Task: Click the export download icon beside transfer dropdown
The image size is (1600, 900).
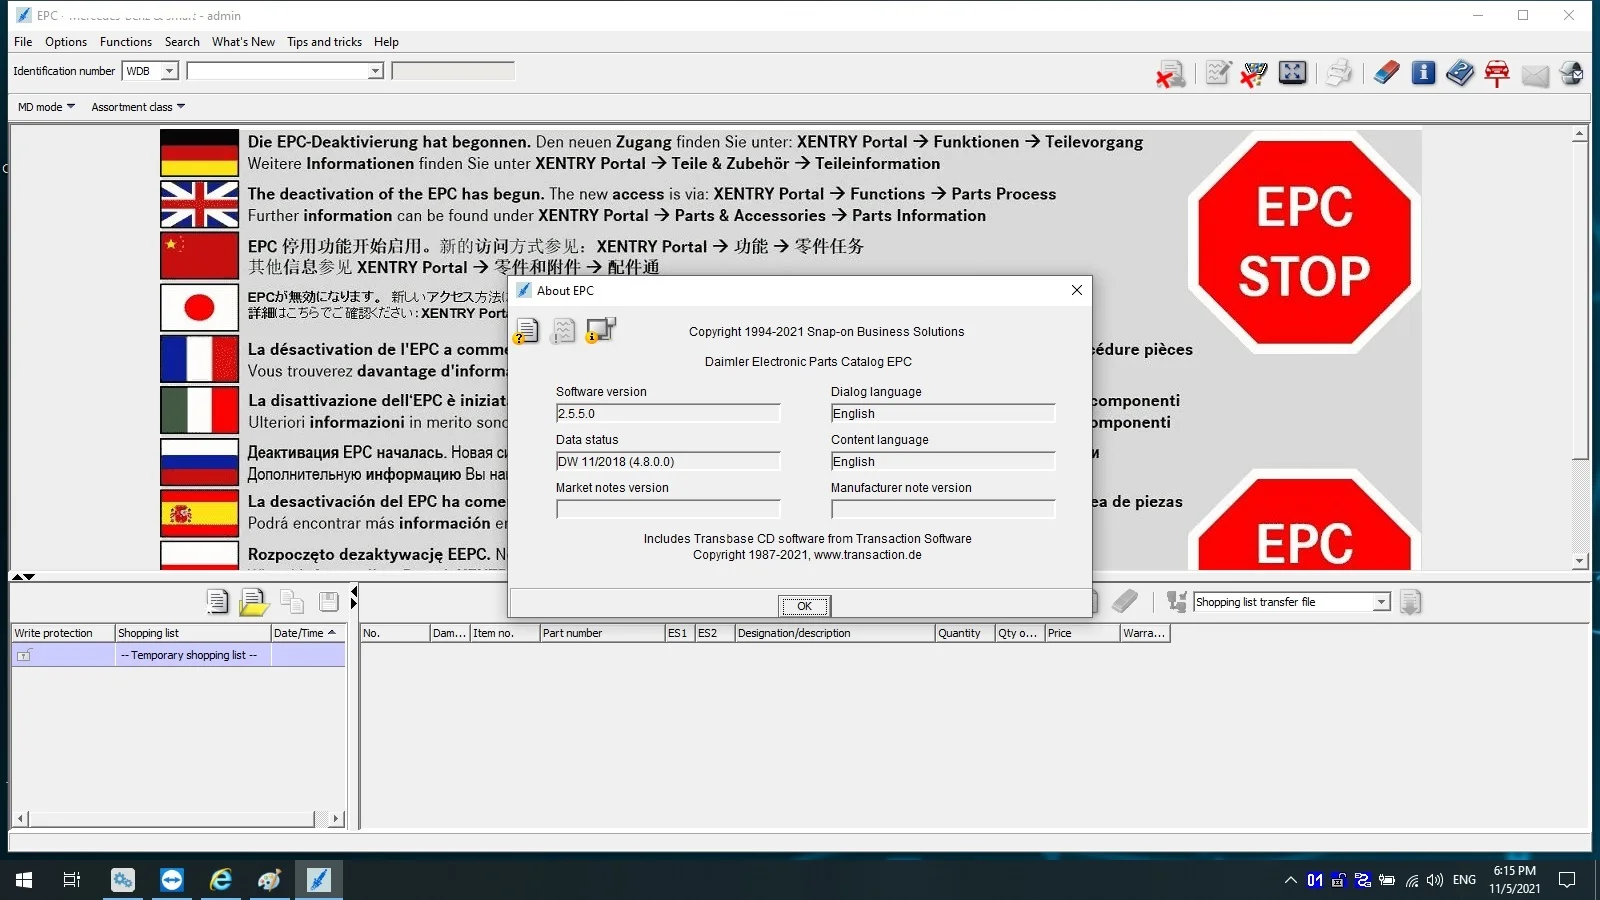Action: coord(1411,602)
